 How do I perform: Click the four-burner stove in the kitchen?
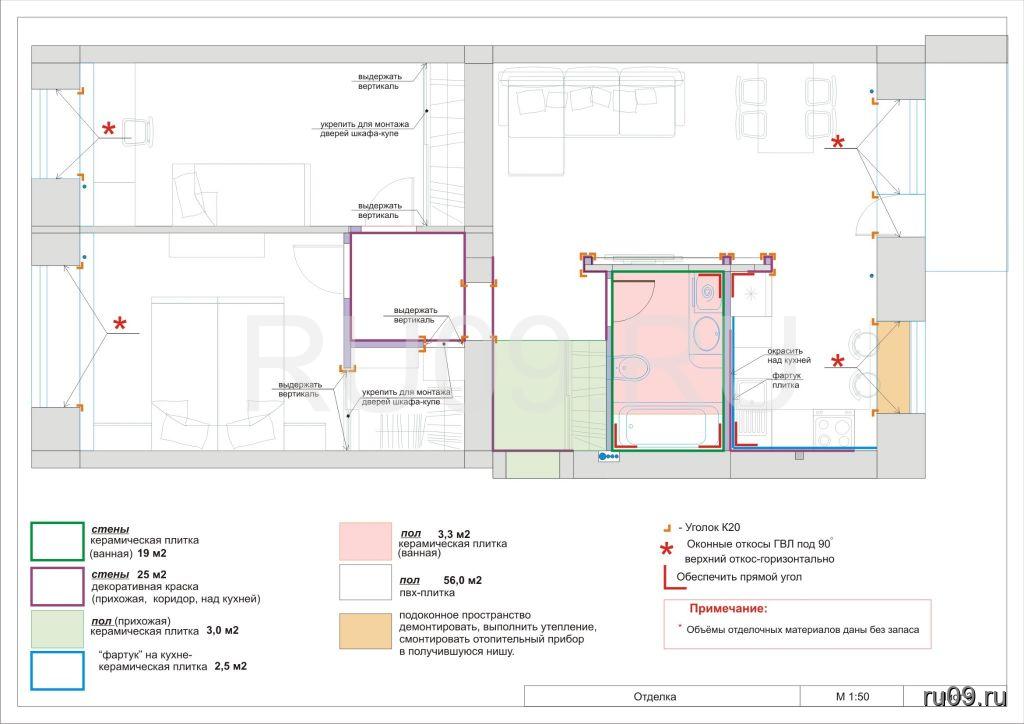click(834, 430)
